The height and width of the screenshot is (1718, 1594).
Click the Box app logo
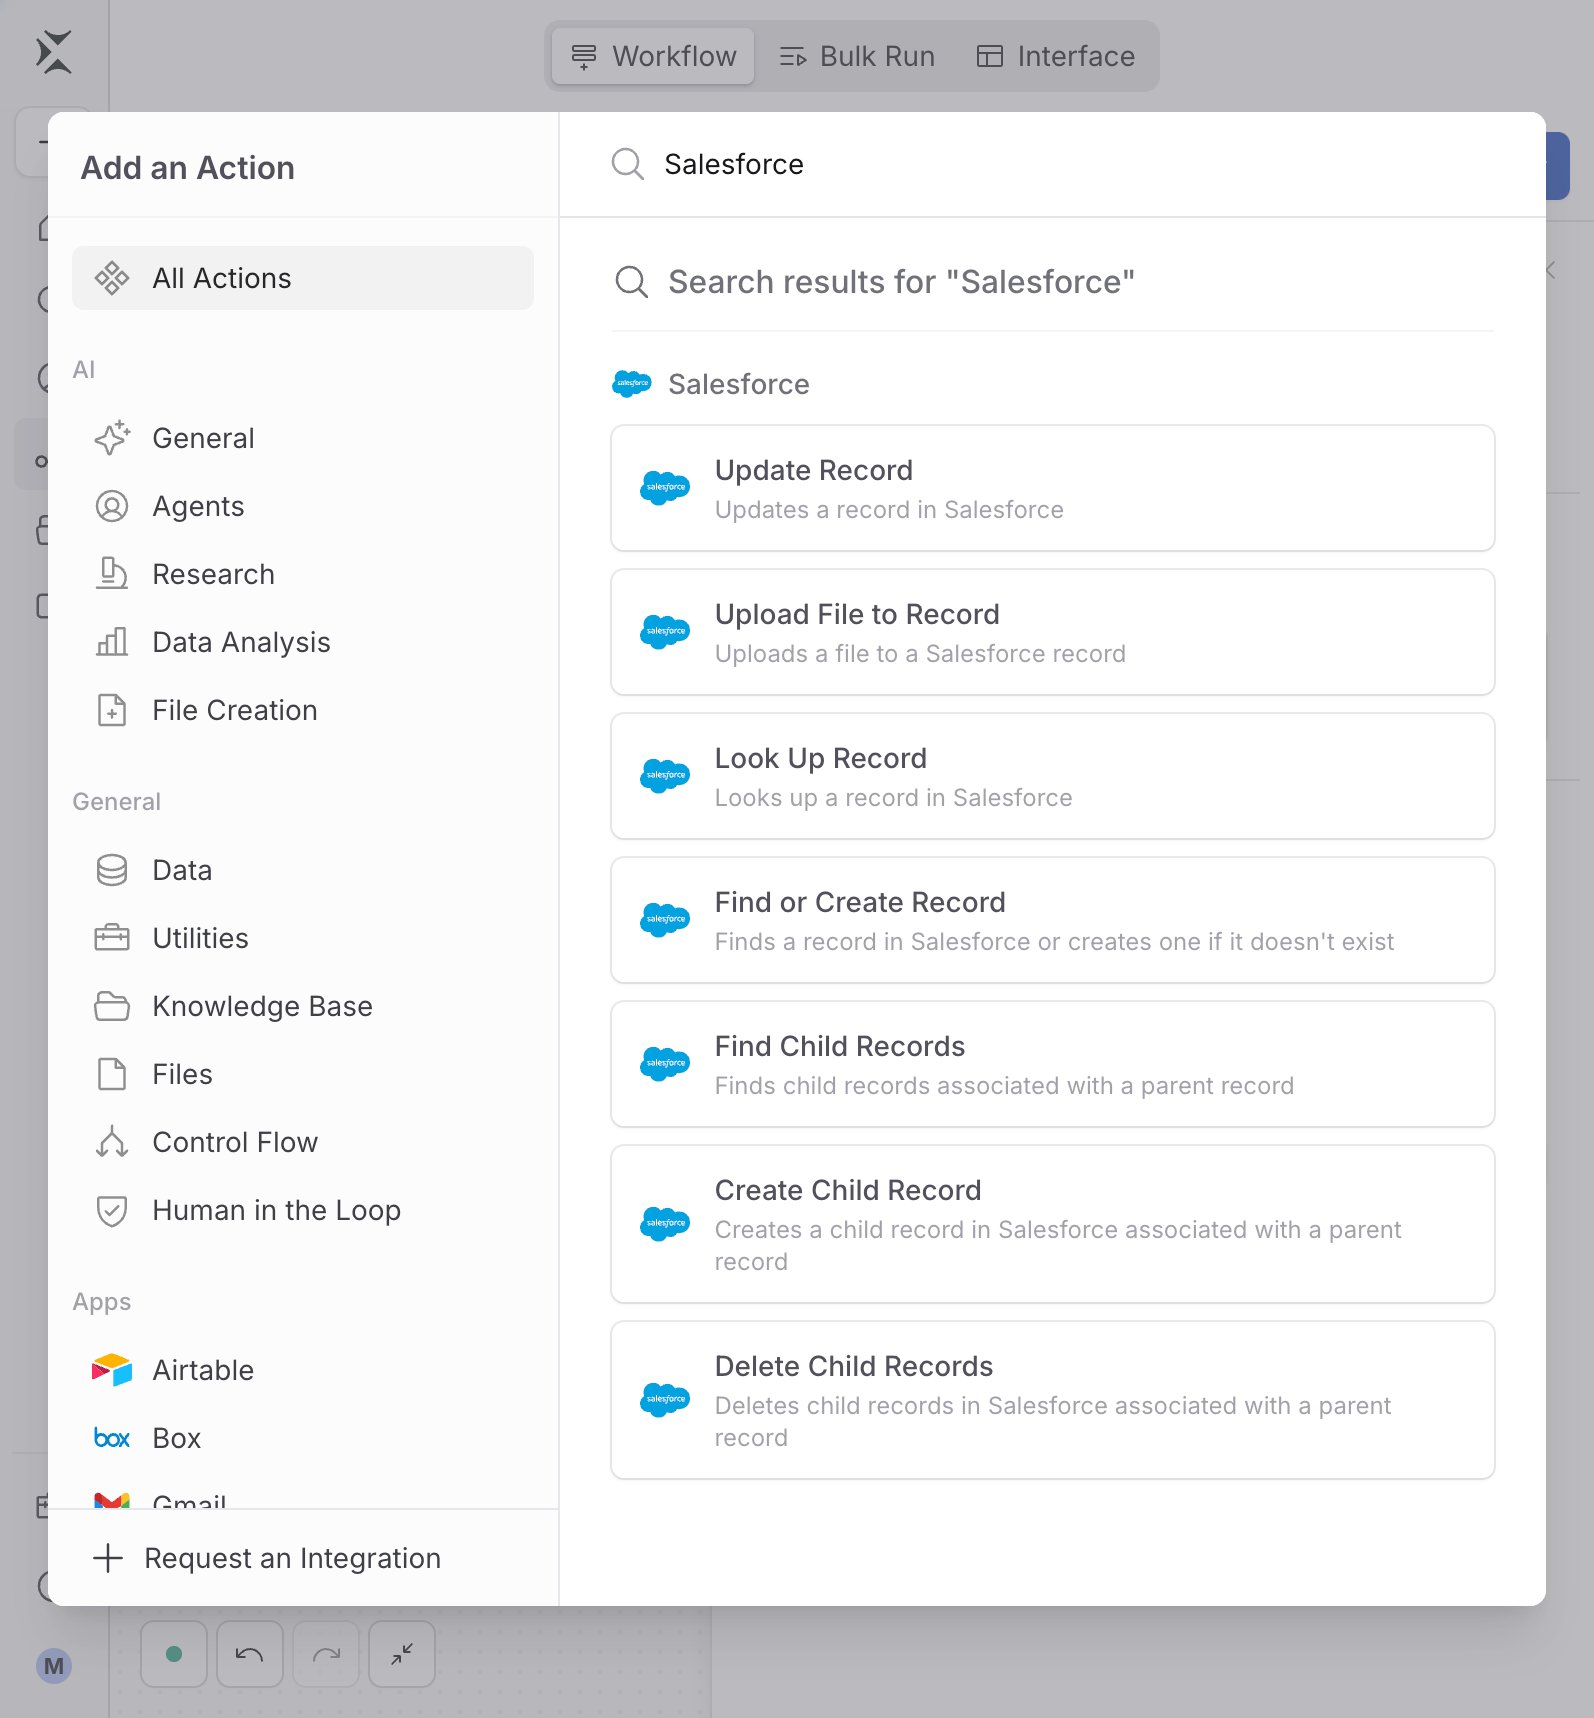(x=112, y=1438)
